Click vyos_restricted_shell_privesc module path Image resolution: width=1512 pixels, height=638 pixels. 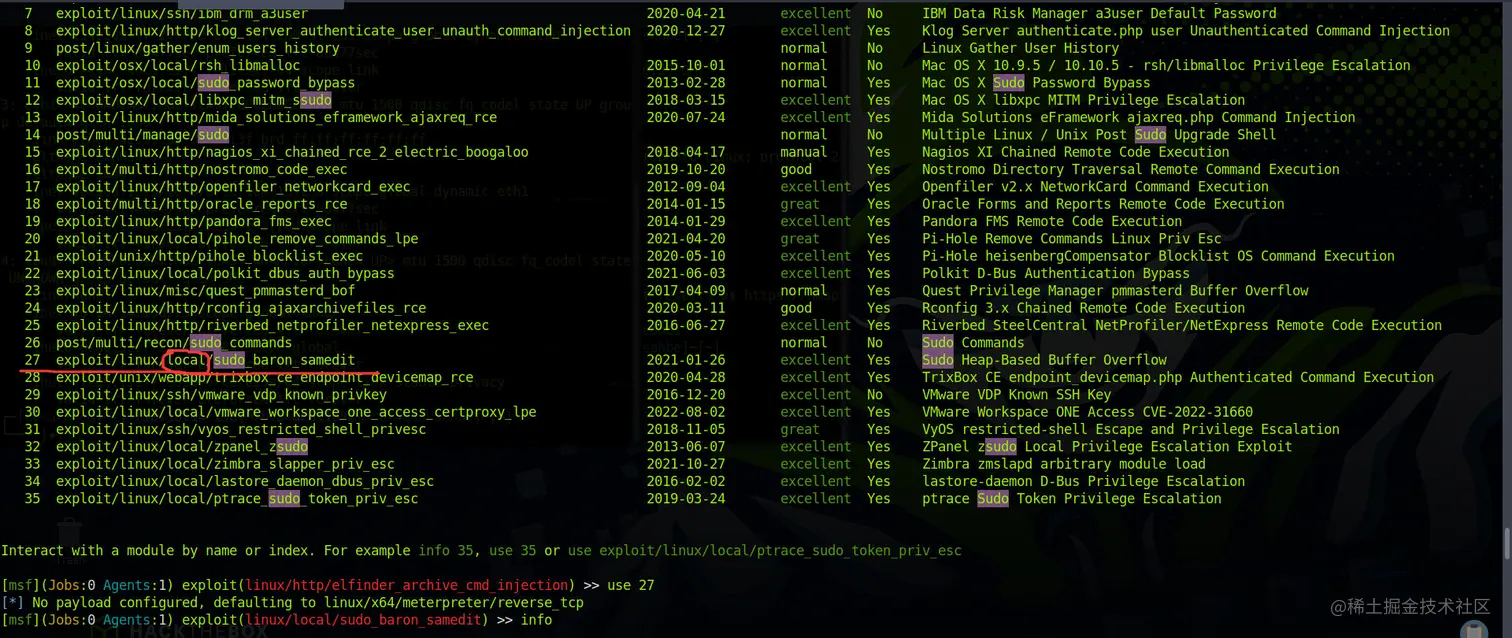[x=241, y=429]
